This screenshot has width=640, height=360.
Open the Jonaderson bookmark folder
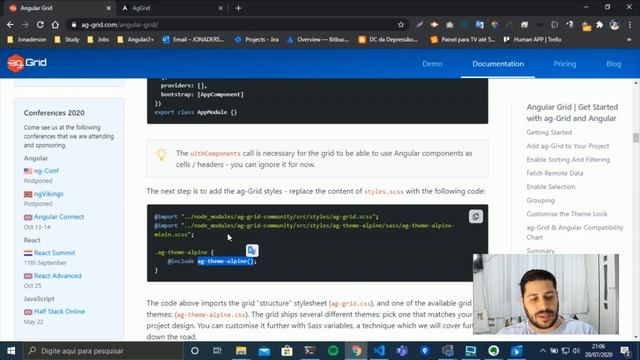point(27,40)
